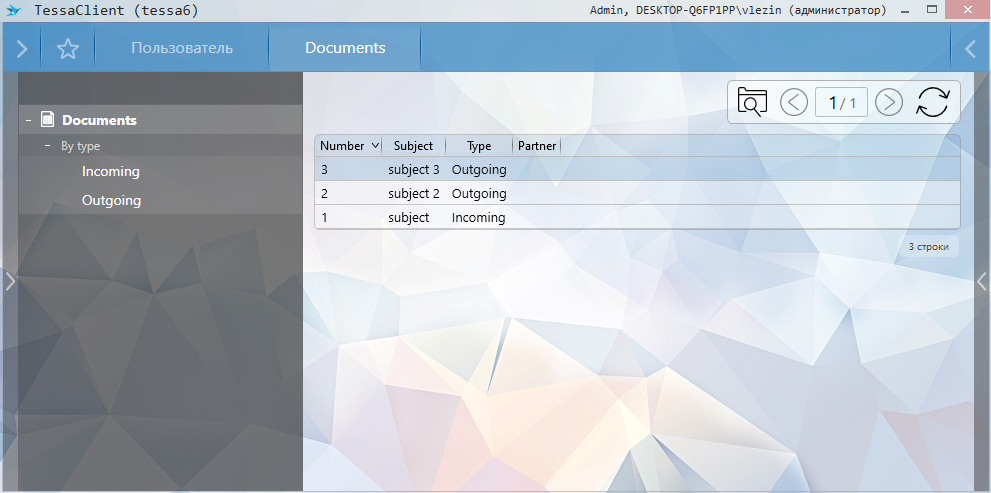Select Incoming in the document tree
This screenshot has height=493, width=991.
click(110, 172)
